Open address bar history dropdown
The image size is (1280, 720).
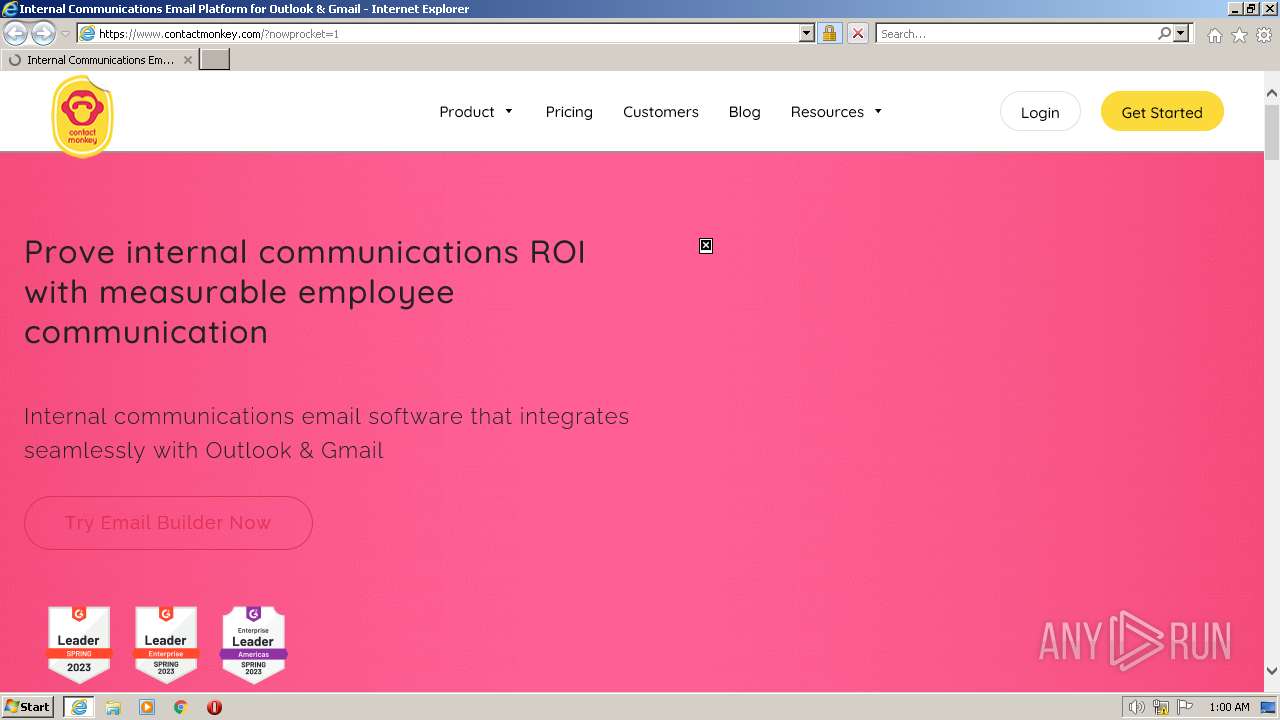coord(807,33)
